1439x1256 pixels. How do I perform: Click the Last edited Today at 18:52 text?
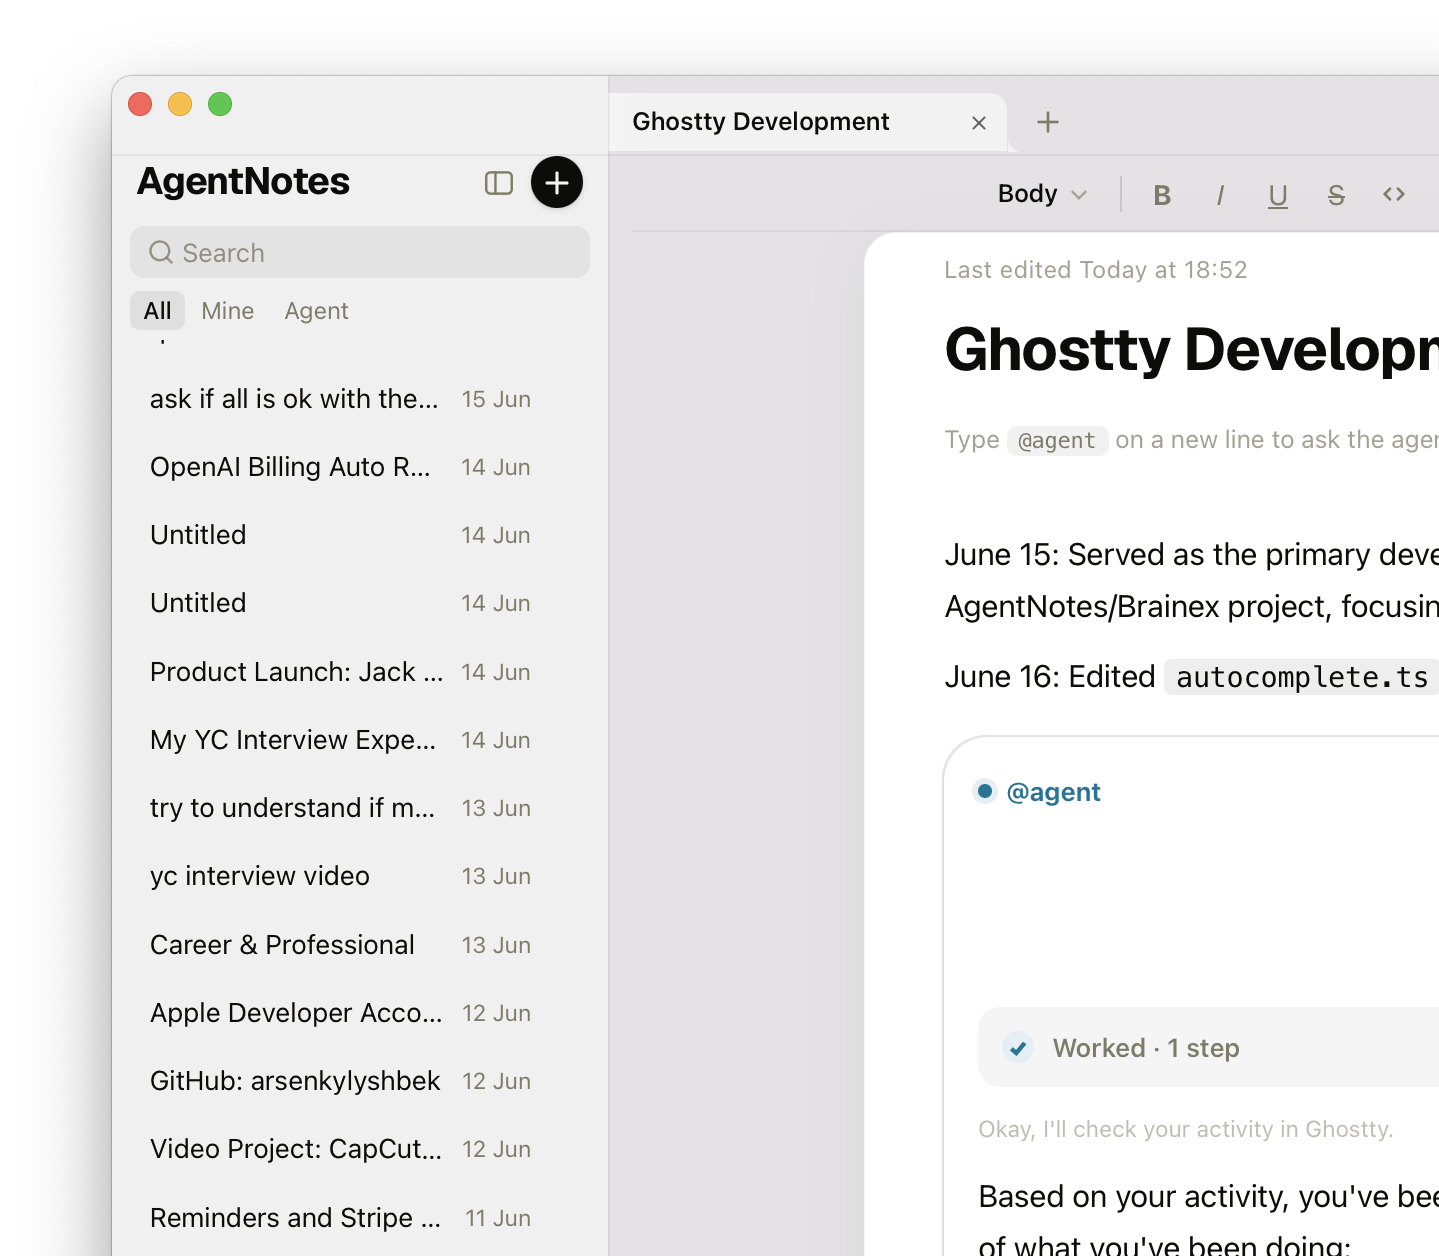click(x=1096, y=270)
